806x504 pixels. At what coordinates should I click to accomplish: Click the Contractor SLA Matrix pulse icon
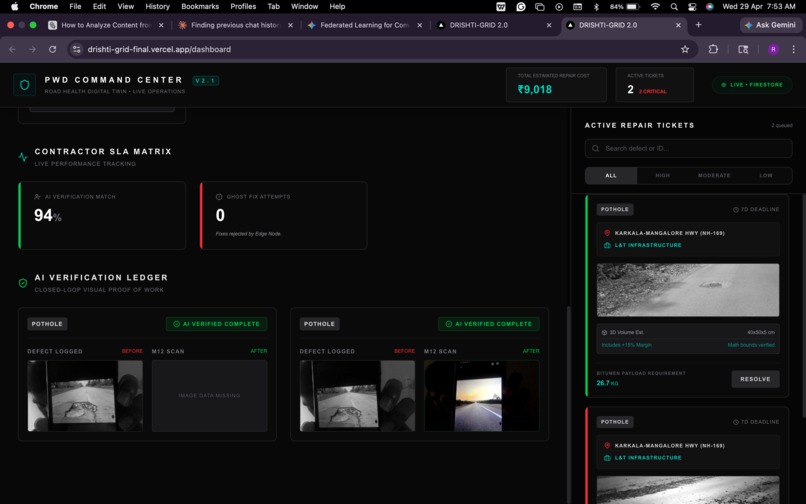click(x=23, y=157)
